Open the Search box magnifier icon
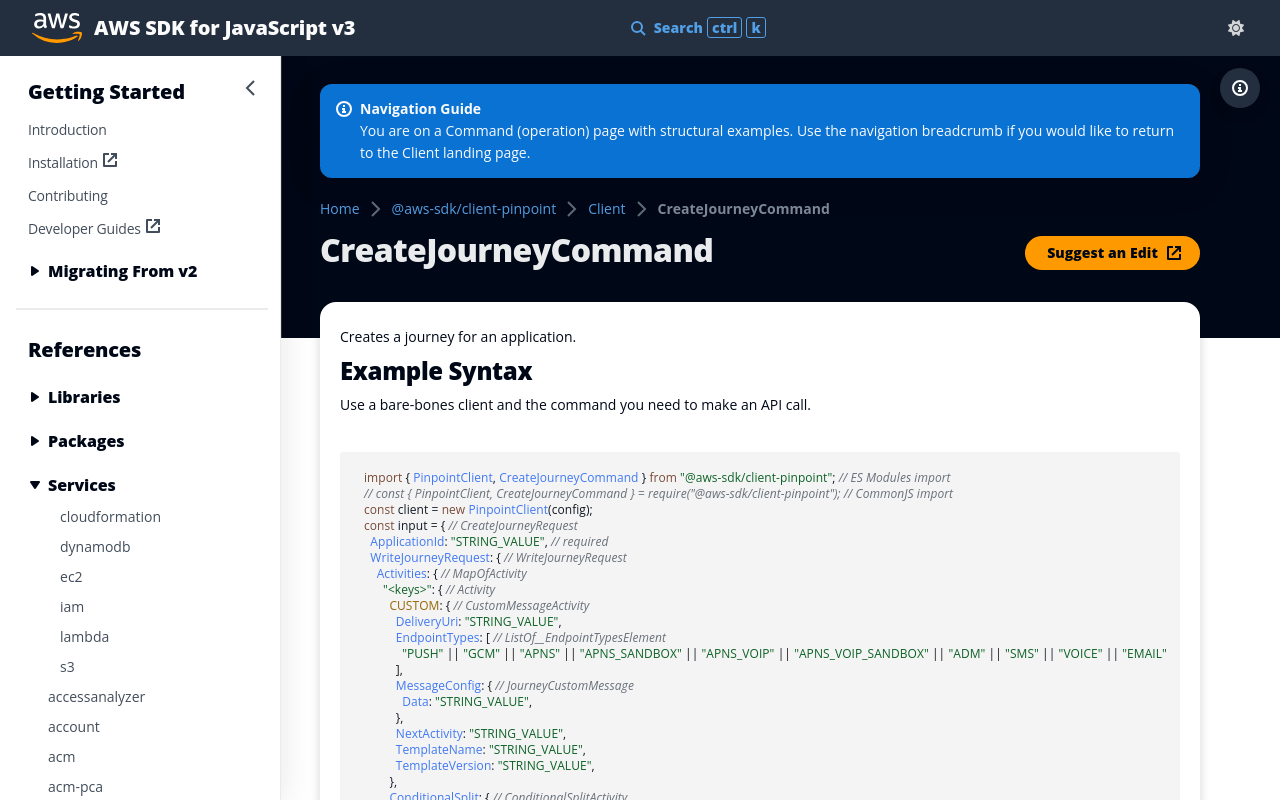Image resolution: width=1280 pixels, height=800 pixels. [638, 28]
